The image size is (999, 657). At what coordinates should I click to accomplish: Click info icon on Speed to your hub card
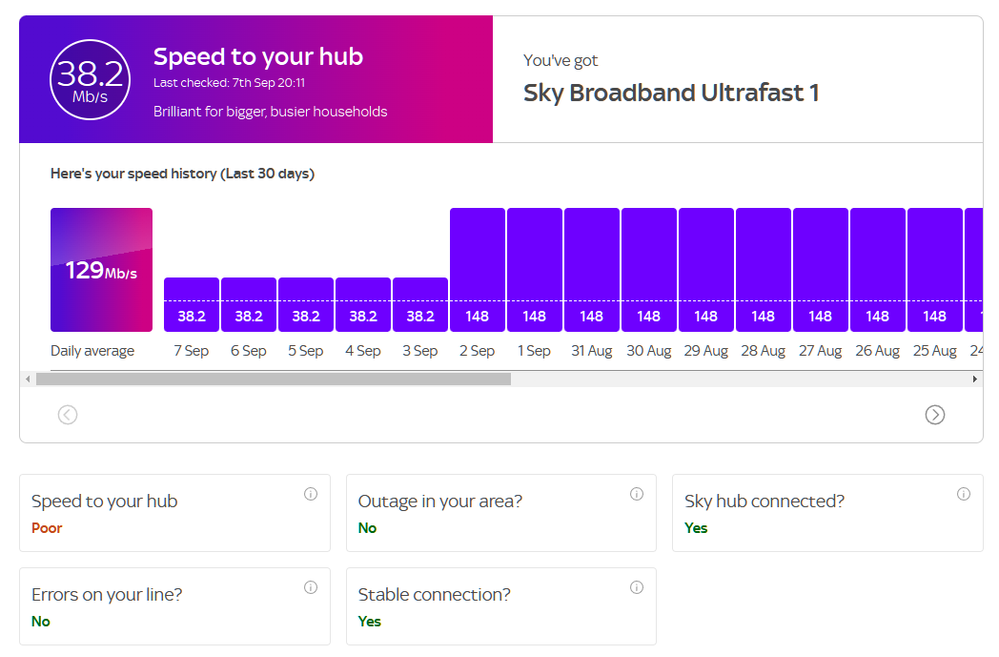(310, 494)
